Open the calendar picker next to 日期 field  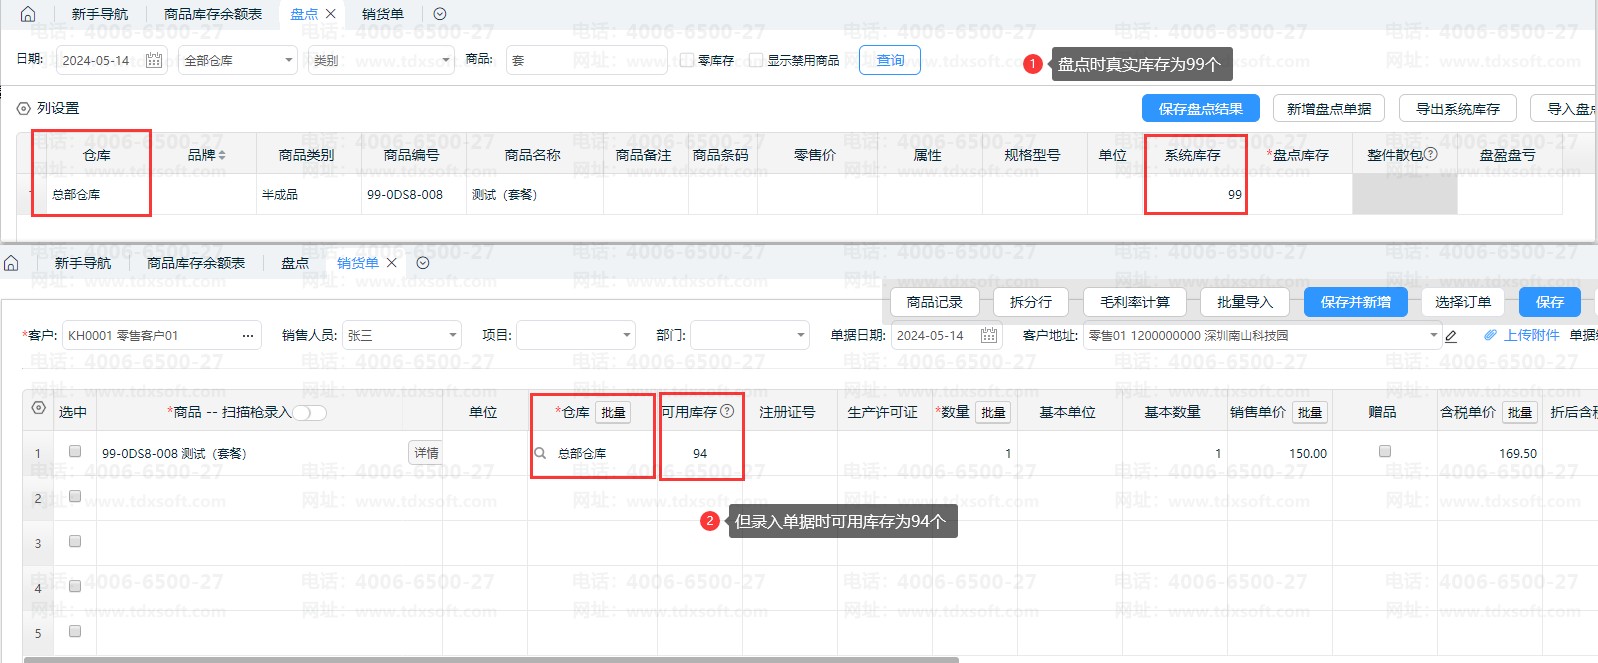click(154, 60)
